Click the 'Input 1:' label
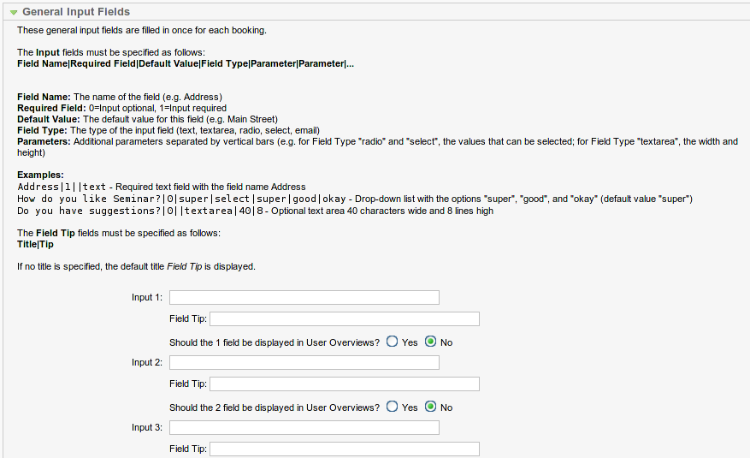The width and height of the screenshot is (750, 458). point(147,297)
